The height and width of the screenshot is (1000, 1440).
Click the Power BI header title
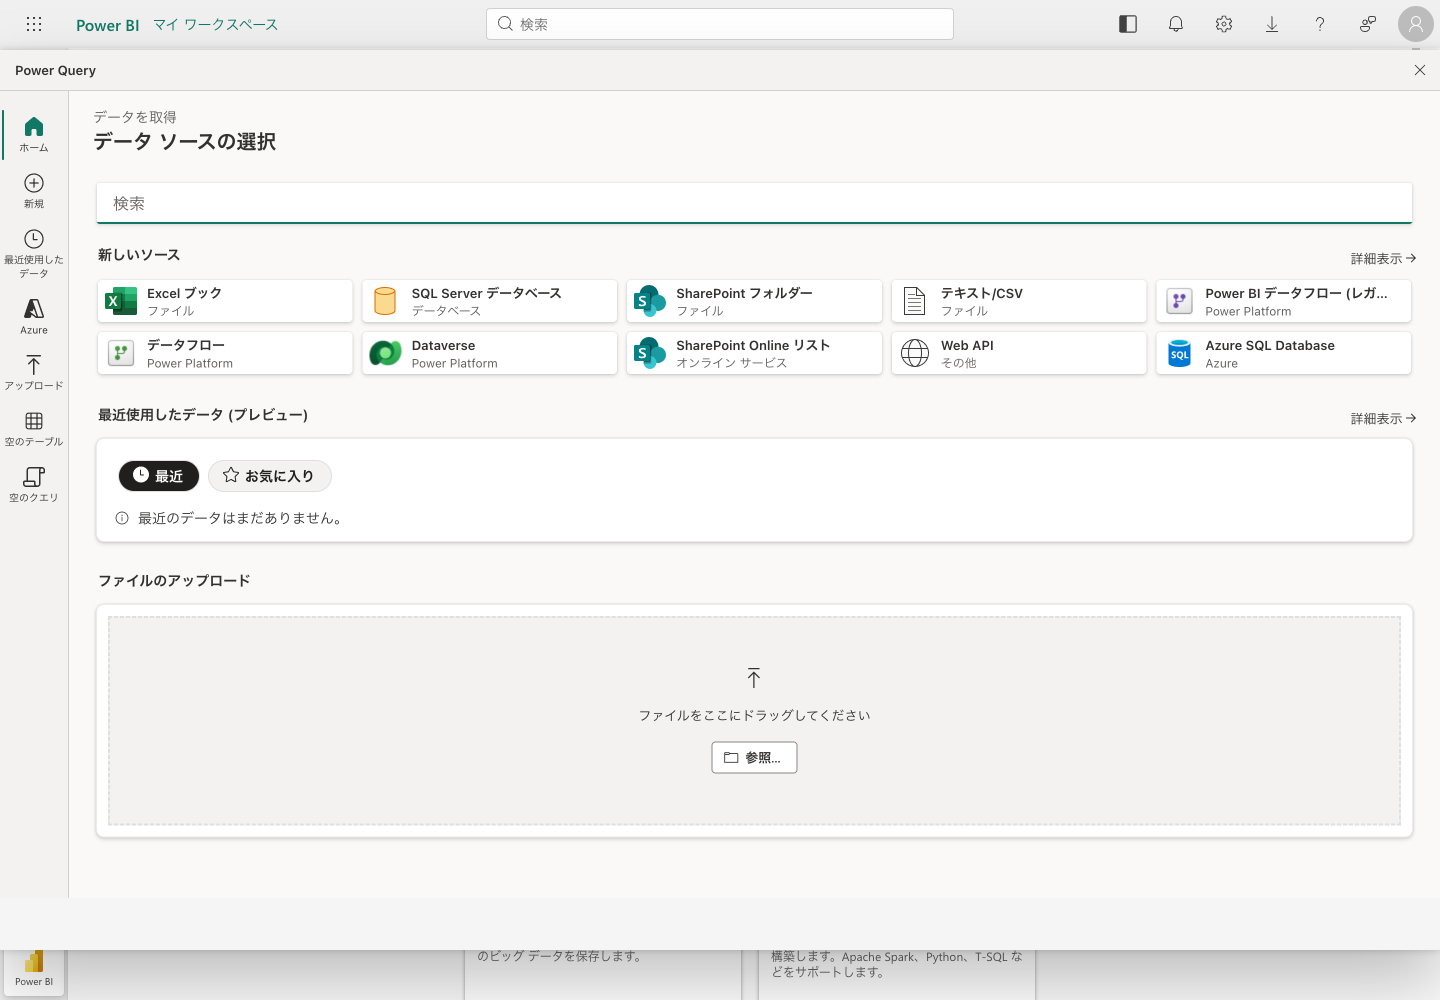click(108, 25)
